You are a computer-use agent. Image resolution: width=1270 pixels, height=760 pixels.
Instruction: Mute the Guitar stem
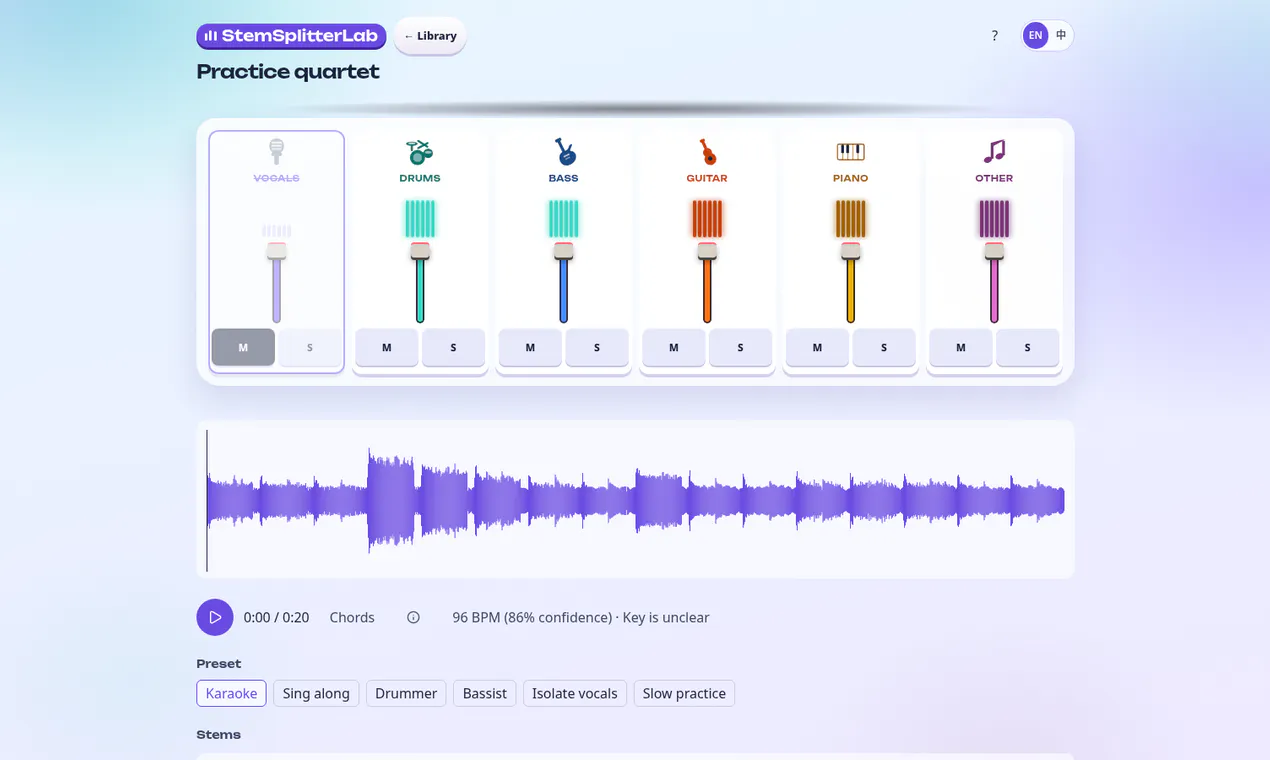(674, 347)
